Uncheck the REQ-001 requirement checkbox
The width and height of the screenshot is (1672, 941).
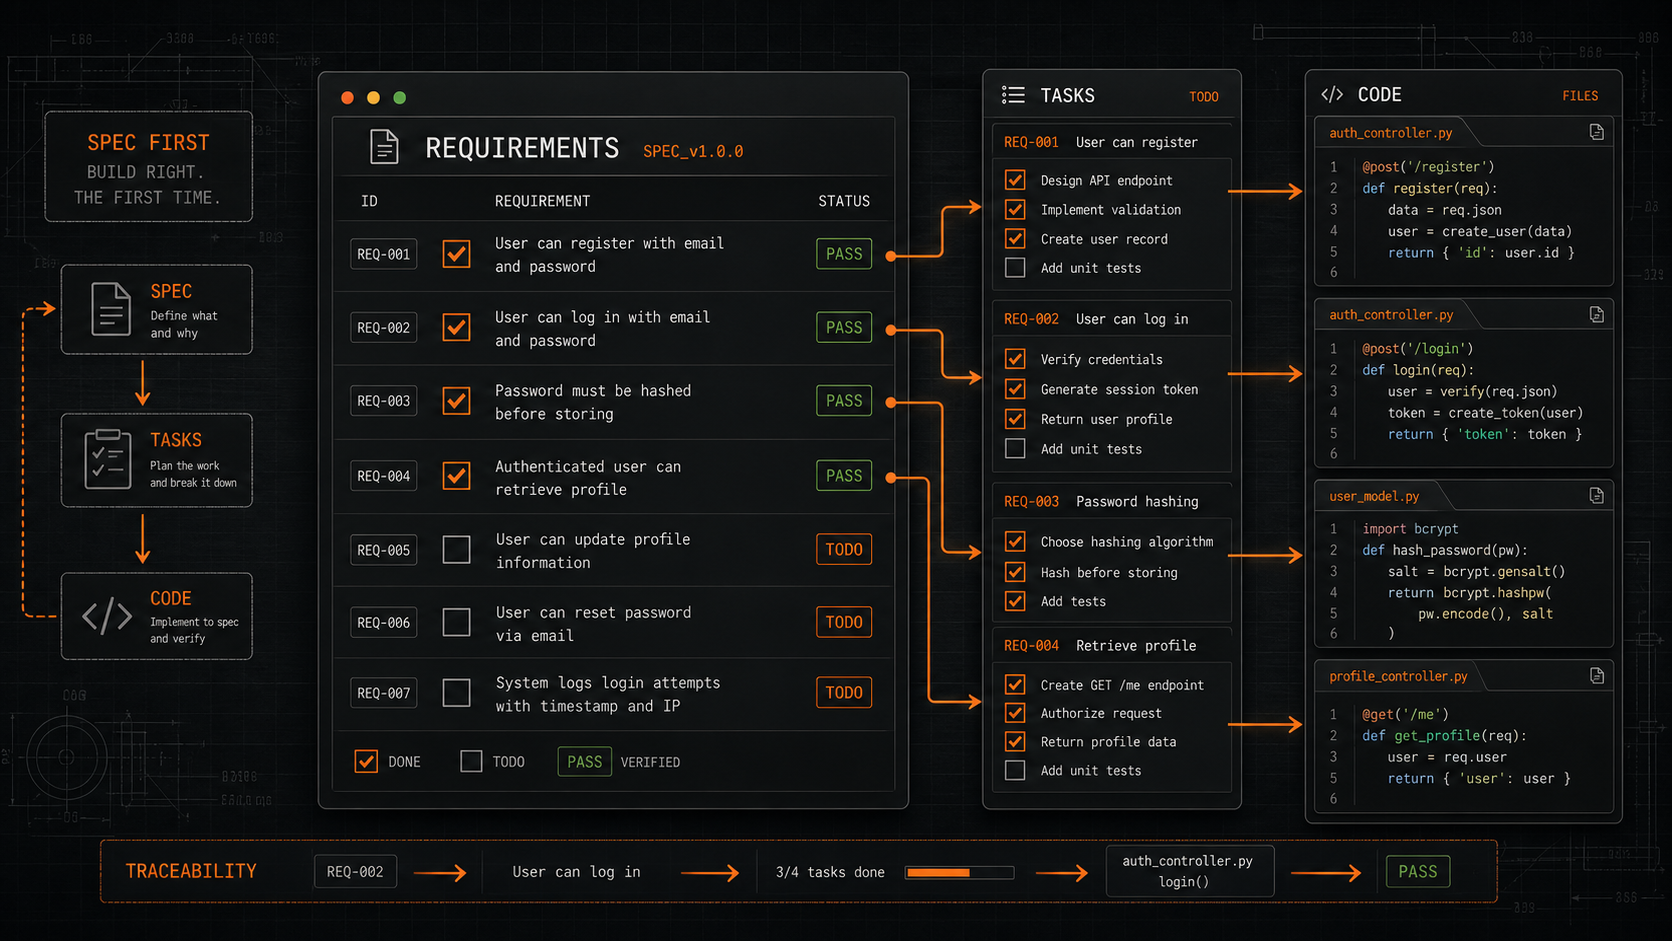coord(457,254)
